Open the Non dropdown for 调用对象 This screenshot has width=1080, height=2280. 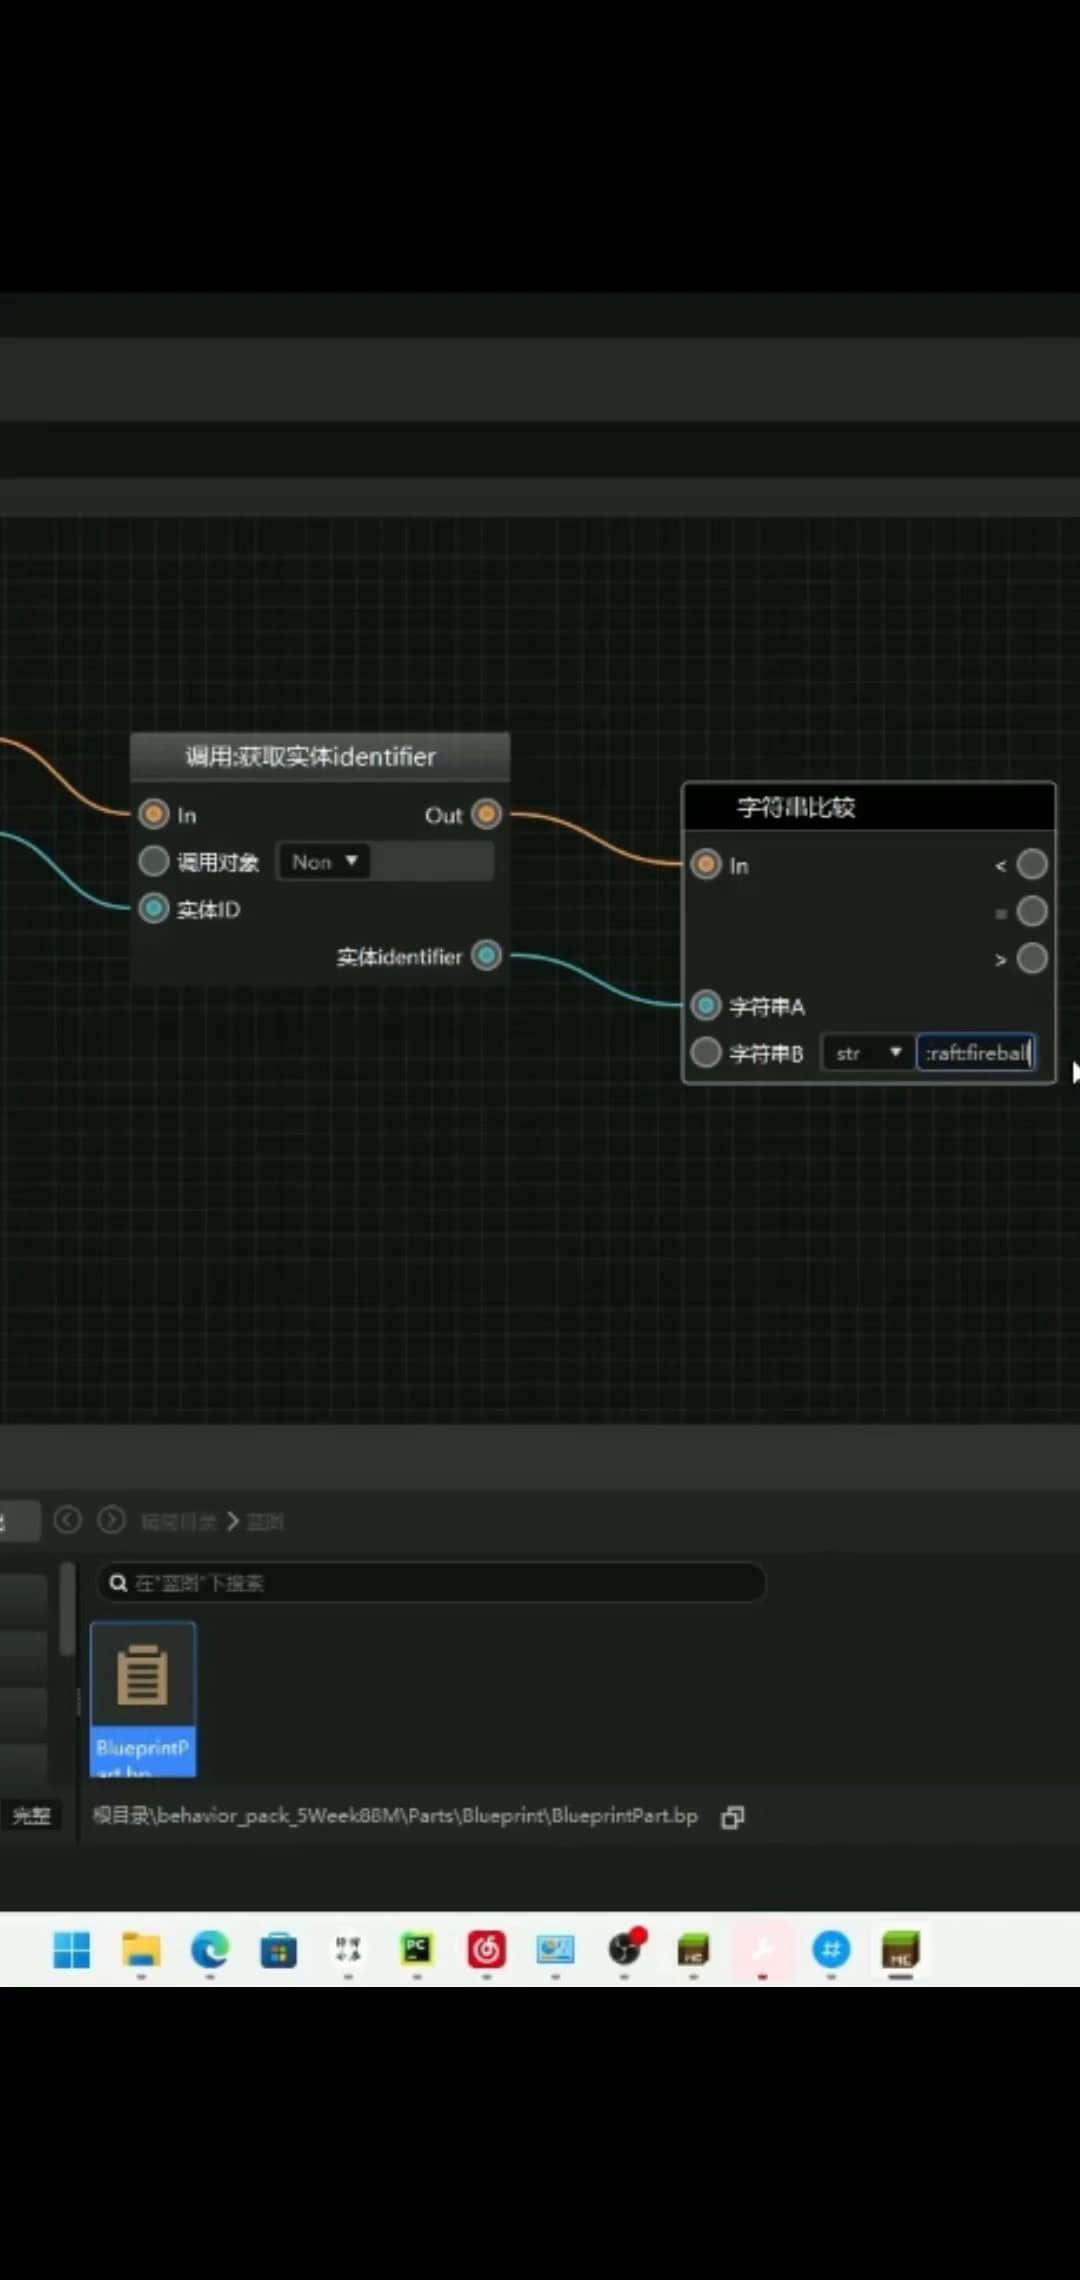coord(324,861)
